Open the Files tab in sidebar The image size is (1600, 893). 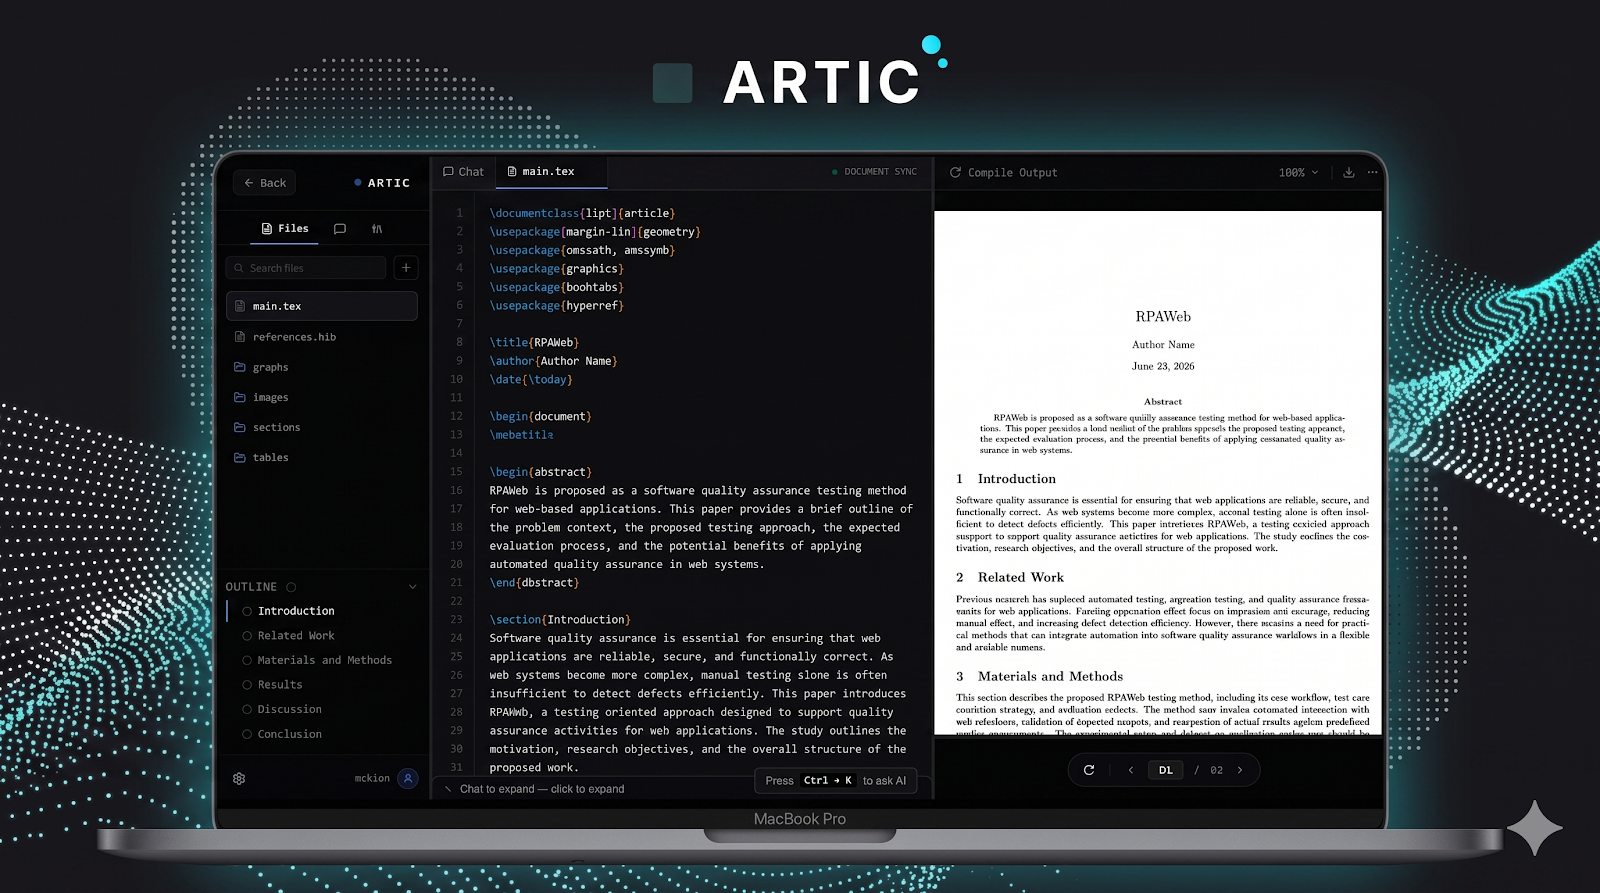(285, 229)
